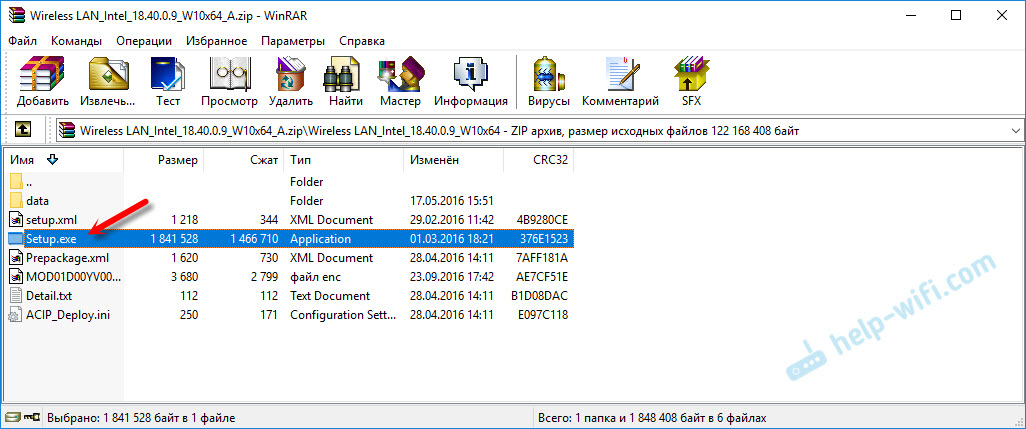This screenshot has height=429, width=1026.
Task: Click the Извлечь (Extract) toolbar icon
Action: tap(107, 80)
